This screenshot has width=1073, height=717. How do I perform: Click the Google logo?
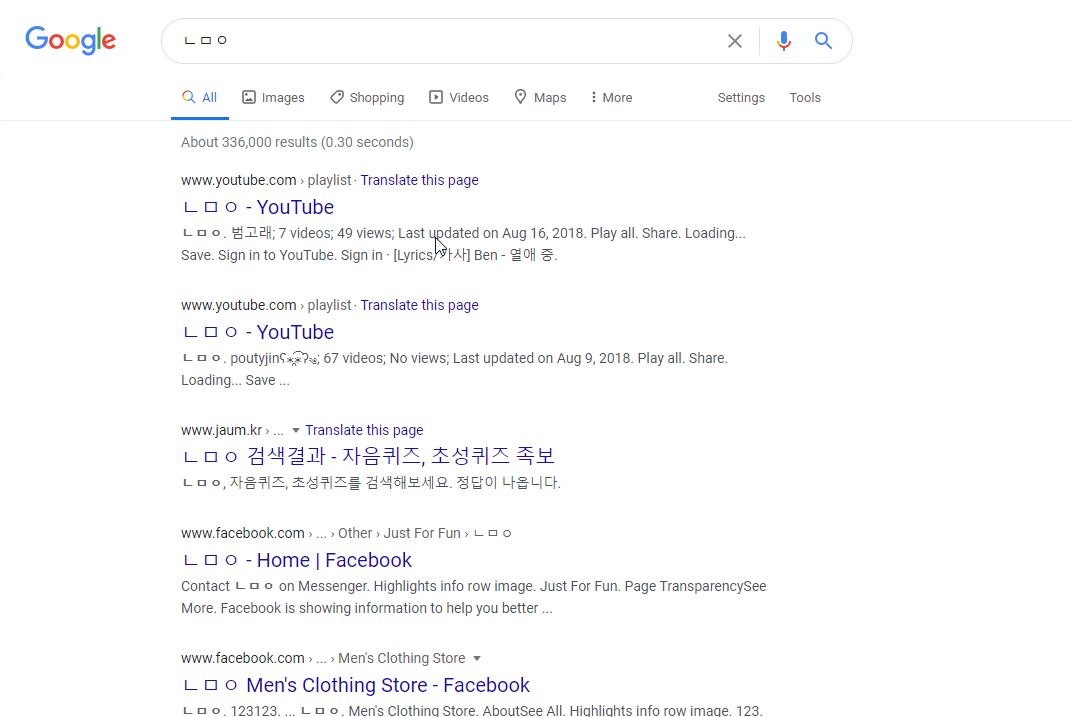[x=70, y=40]
